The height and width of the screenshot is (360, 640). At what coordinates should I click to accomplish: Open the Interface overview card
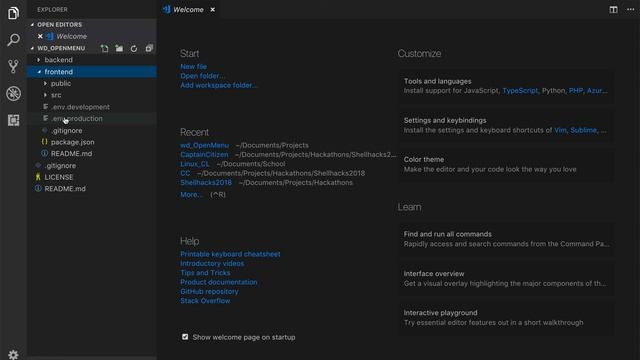tap(506, 279)
